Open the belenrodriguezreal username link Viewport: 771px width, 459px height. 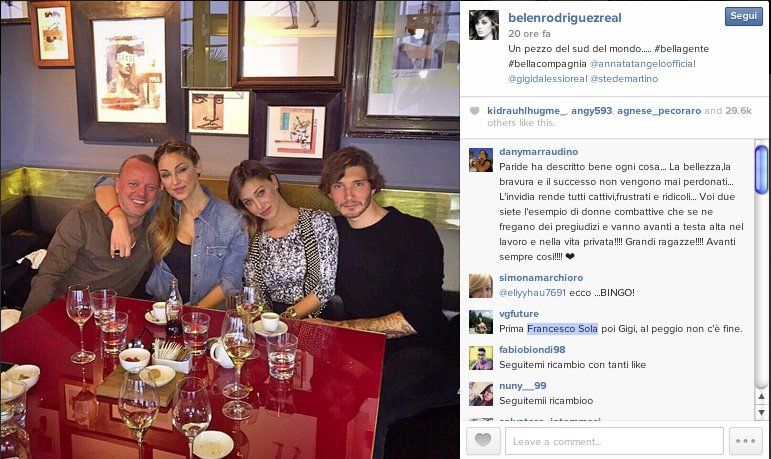coord(564,18)
